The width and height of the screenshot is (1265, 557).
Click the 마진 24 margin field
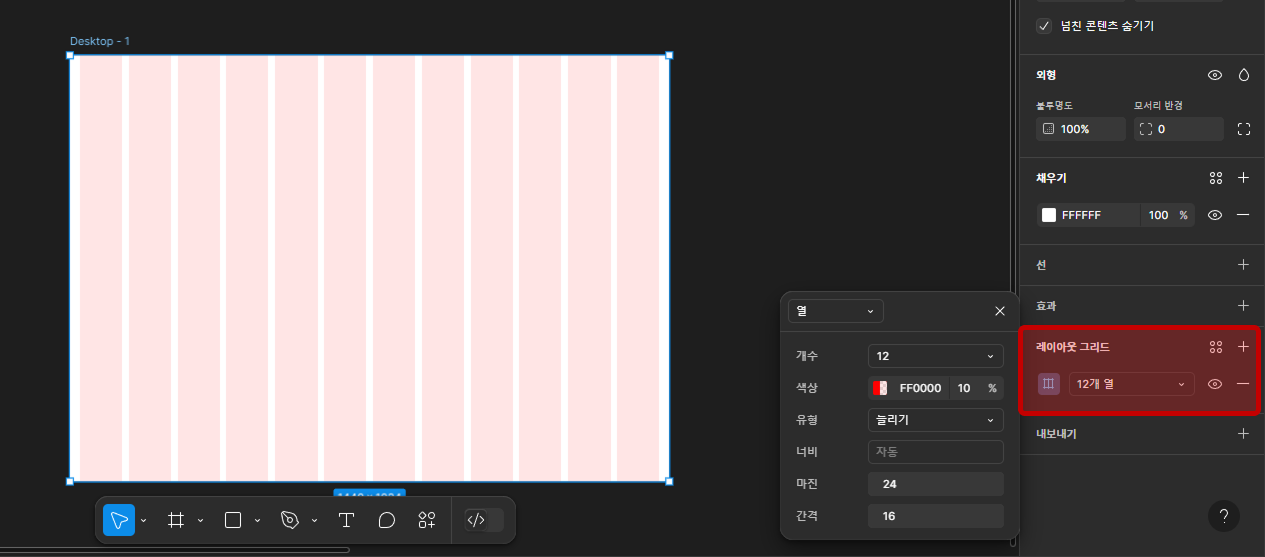(x=936, y=484)
